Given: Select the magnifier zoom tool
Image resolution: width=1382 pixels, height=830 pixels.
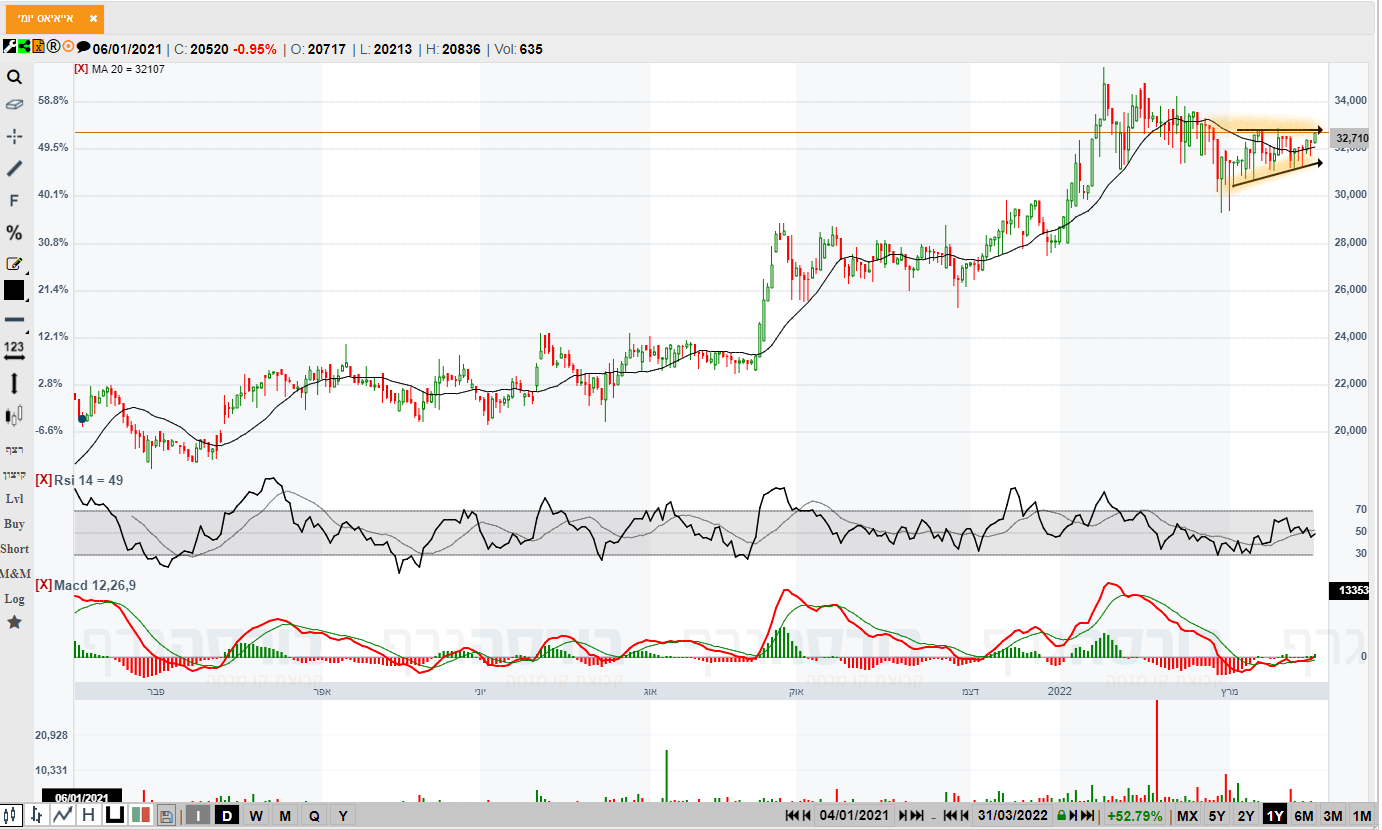Looking at the screenshot, I should [x=14, y=77].
